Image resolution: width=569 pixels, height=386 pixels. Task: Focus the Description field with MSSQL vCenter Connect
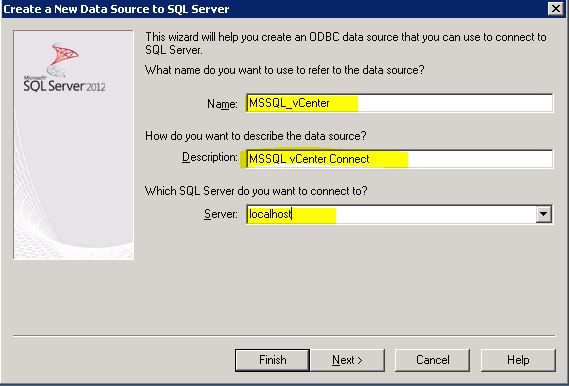(x=399, y=159)
